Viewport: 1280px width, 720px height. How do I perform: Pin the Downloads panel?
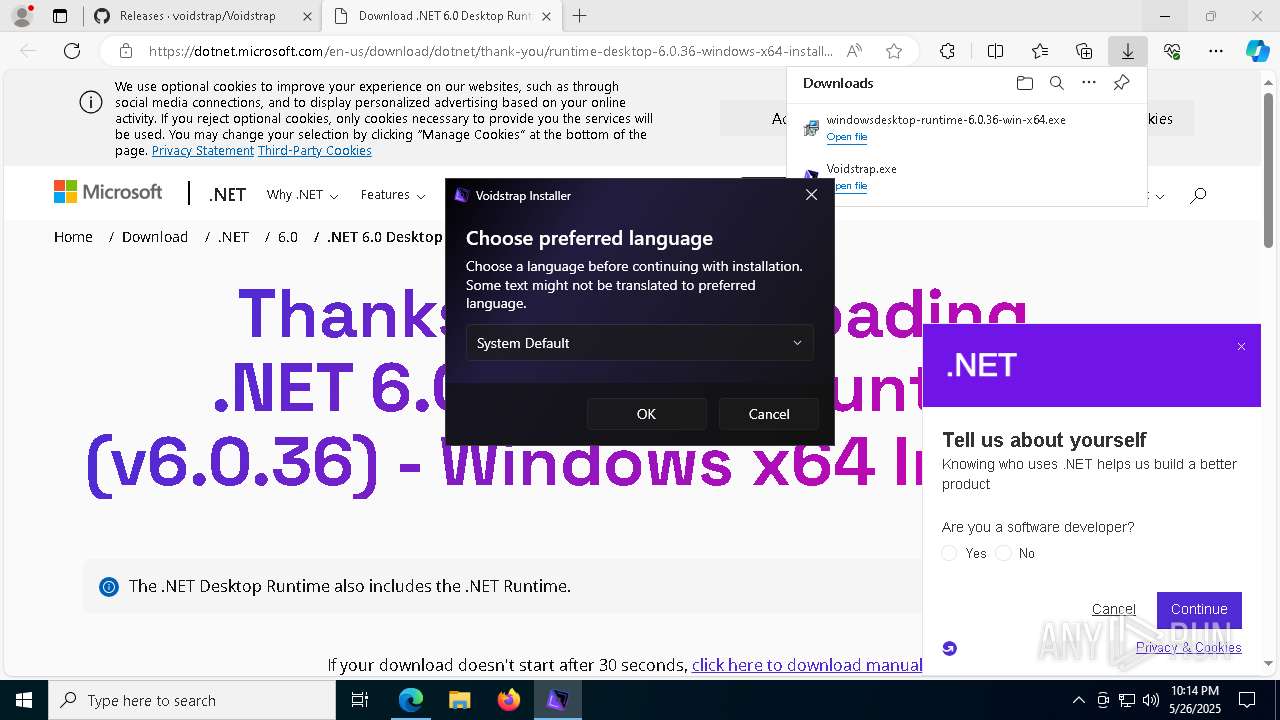click(1121, 83)
